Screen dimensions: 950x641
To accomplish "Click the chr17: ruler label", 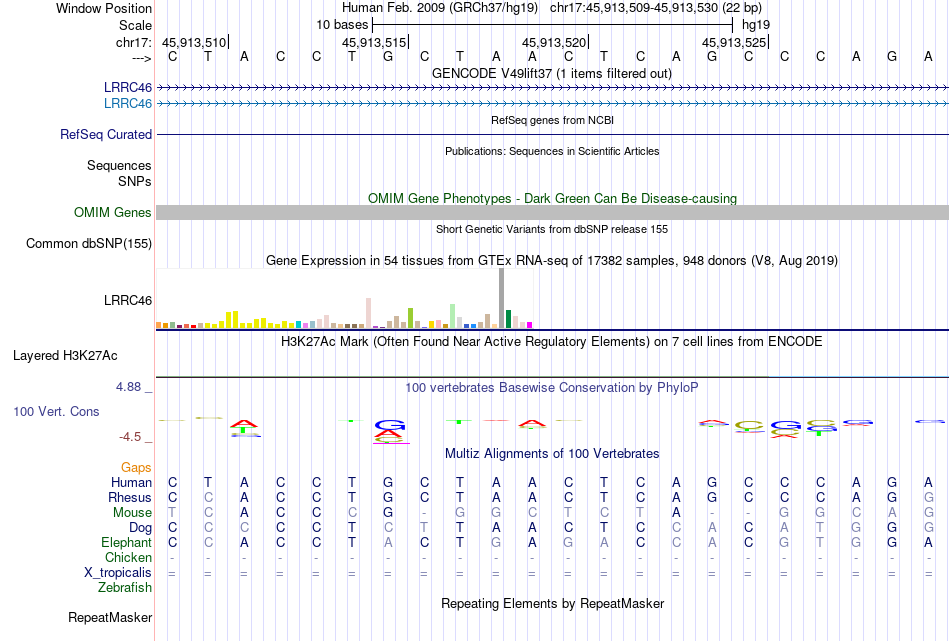I will (x=134, y=42).
